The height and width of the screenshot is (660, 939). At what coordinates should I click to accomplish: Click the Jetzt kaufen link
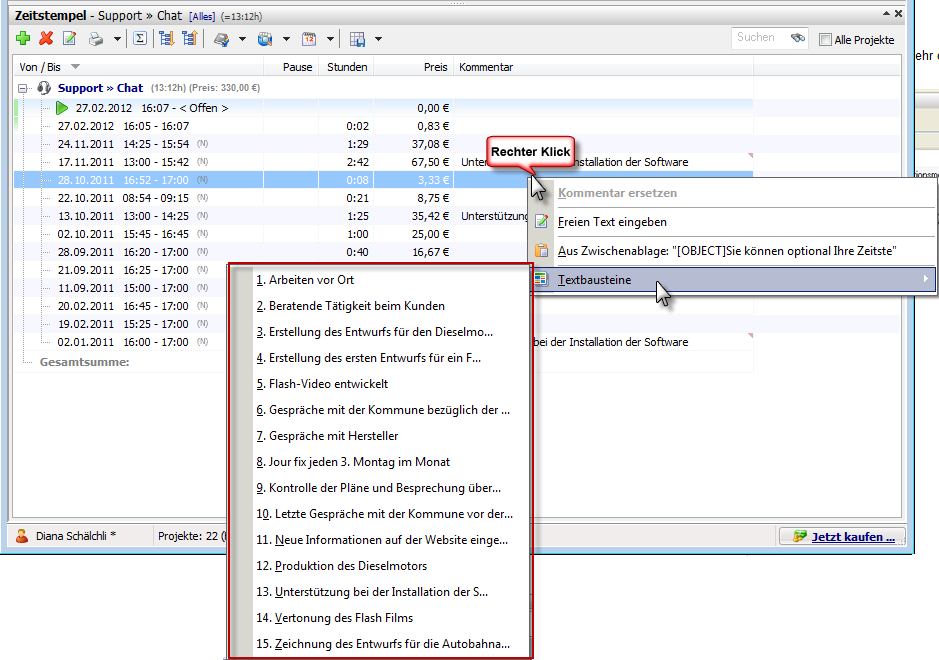(853, 537)
